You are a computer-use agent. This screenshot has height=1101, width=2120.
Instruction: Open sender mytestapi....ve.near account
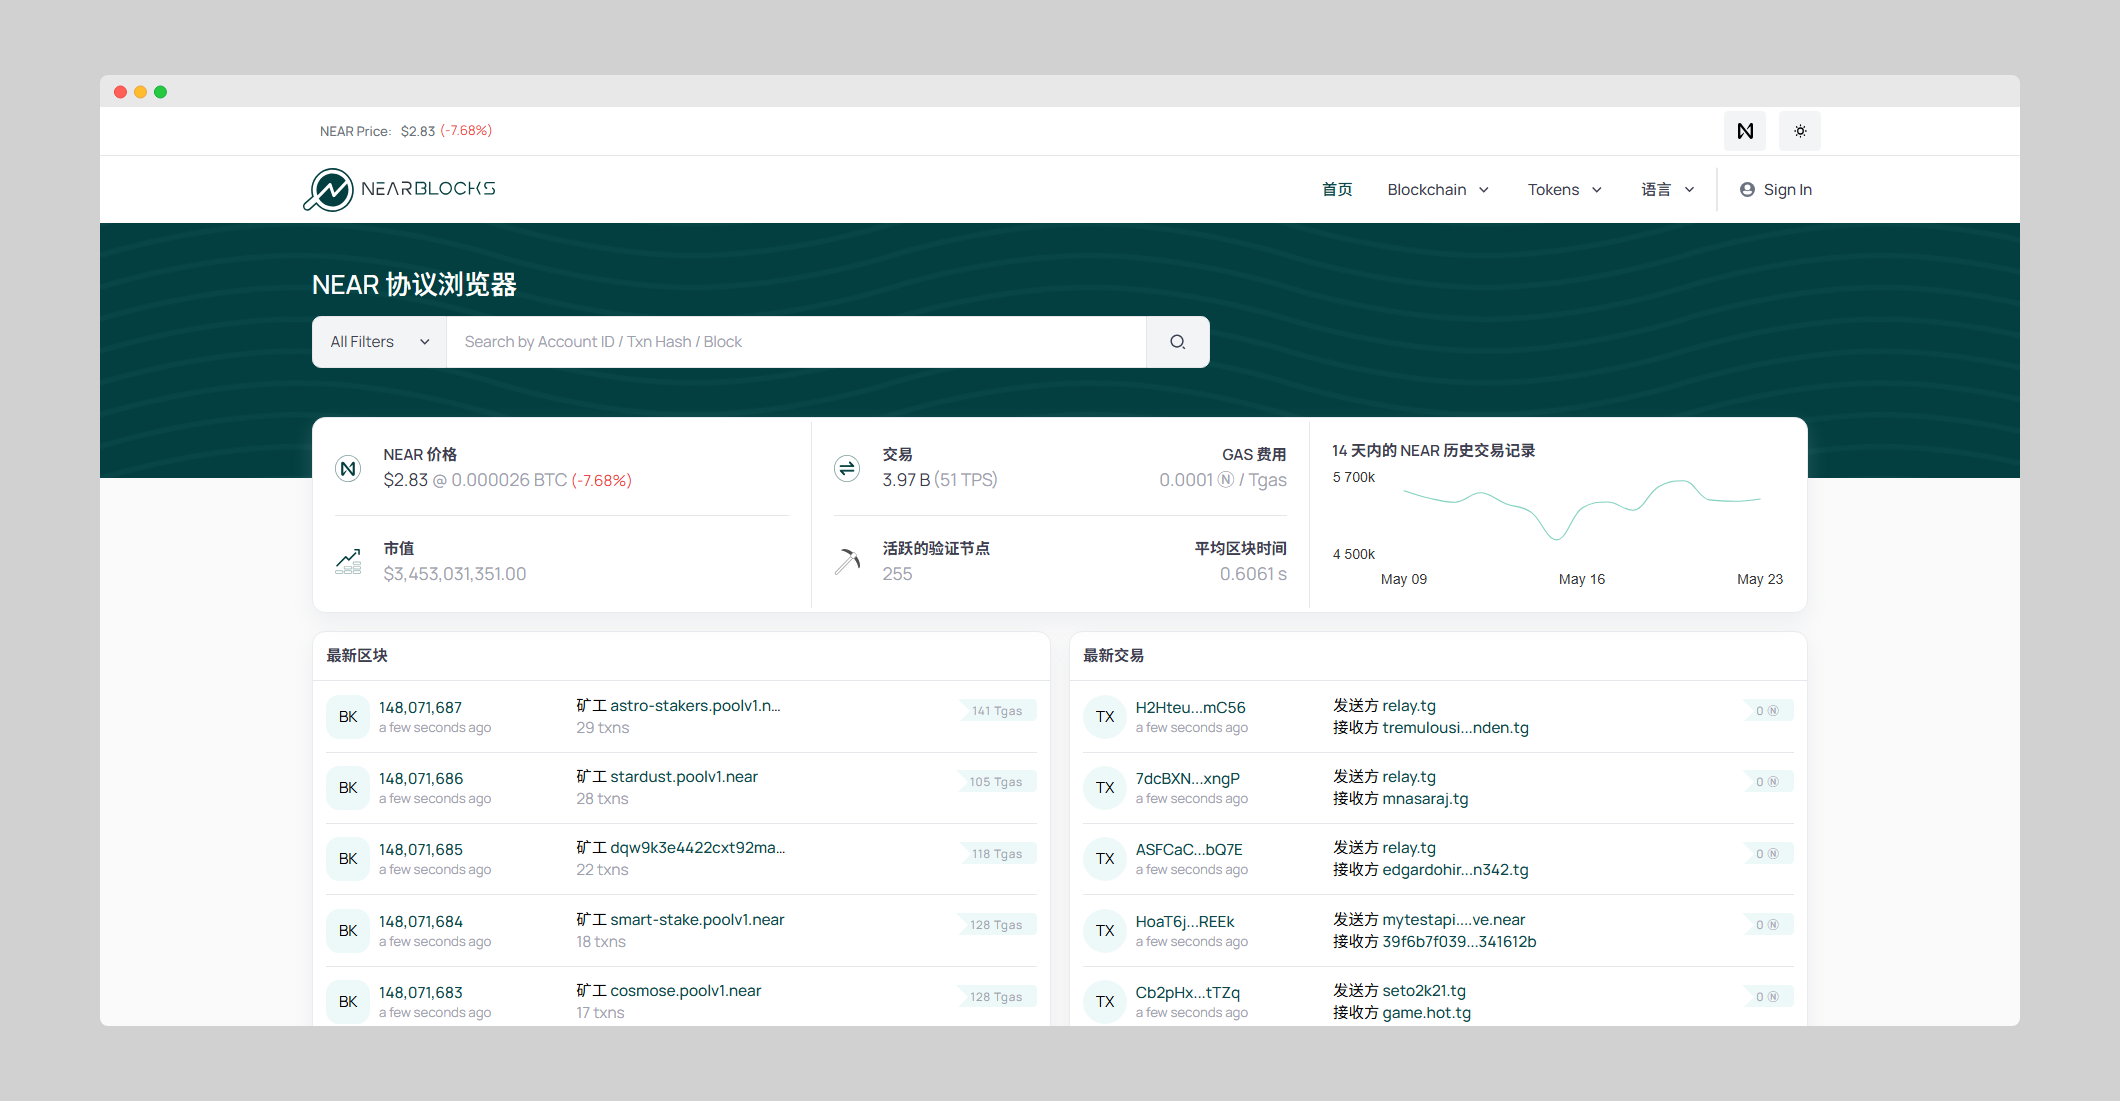pos(1454,920)
